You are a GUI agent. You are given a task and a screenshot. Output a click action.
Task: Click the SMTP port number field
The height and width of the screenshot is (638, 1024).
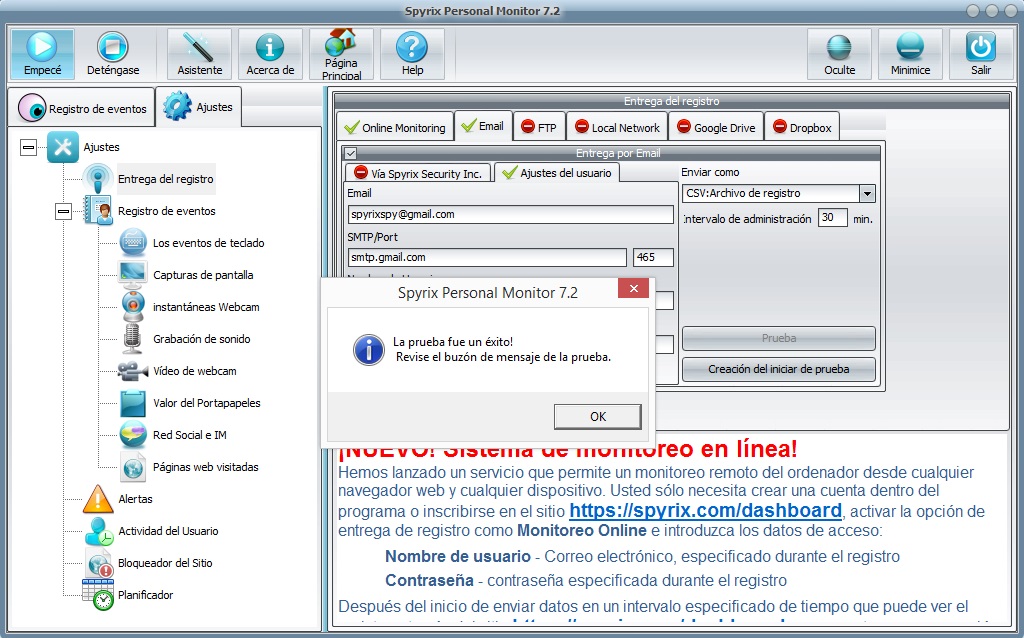[653, 257]
